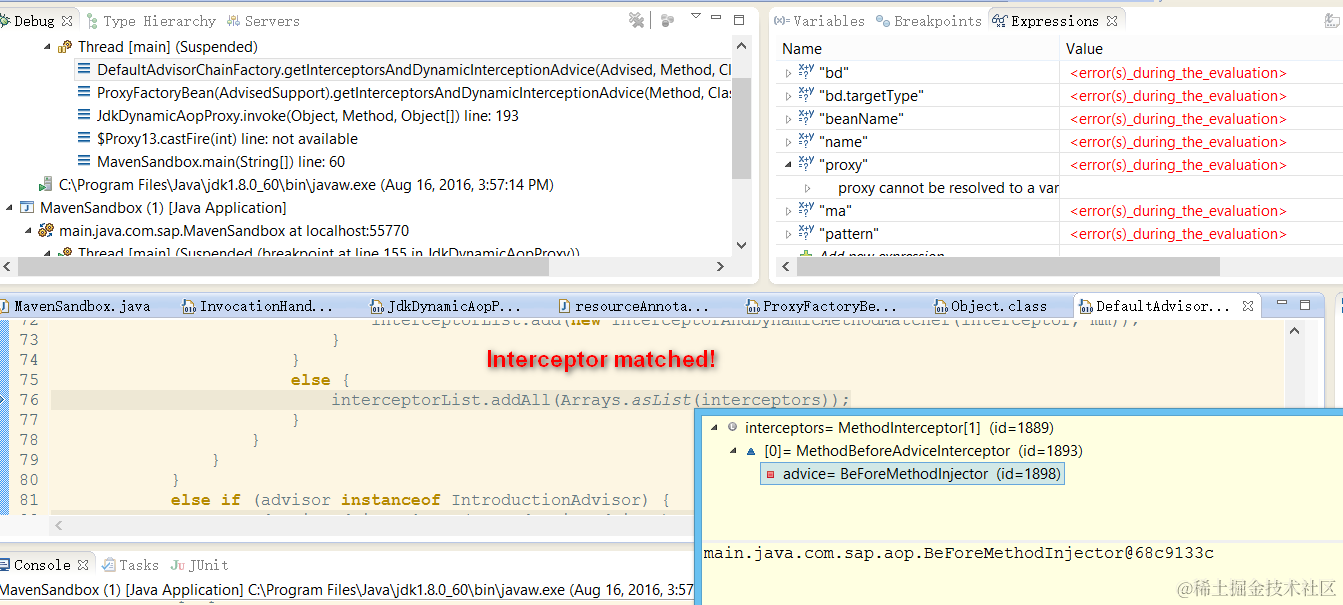
Task: Click line number 81 in editor
Action: click(x=29, y=500)
